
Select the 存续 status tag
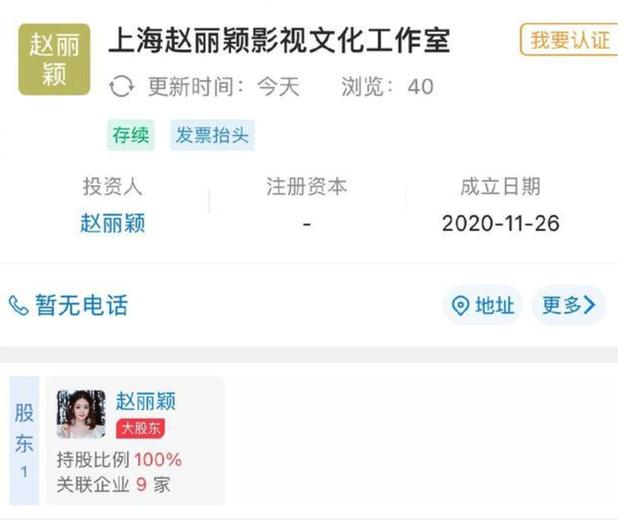(131, 135)
